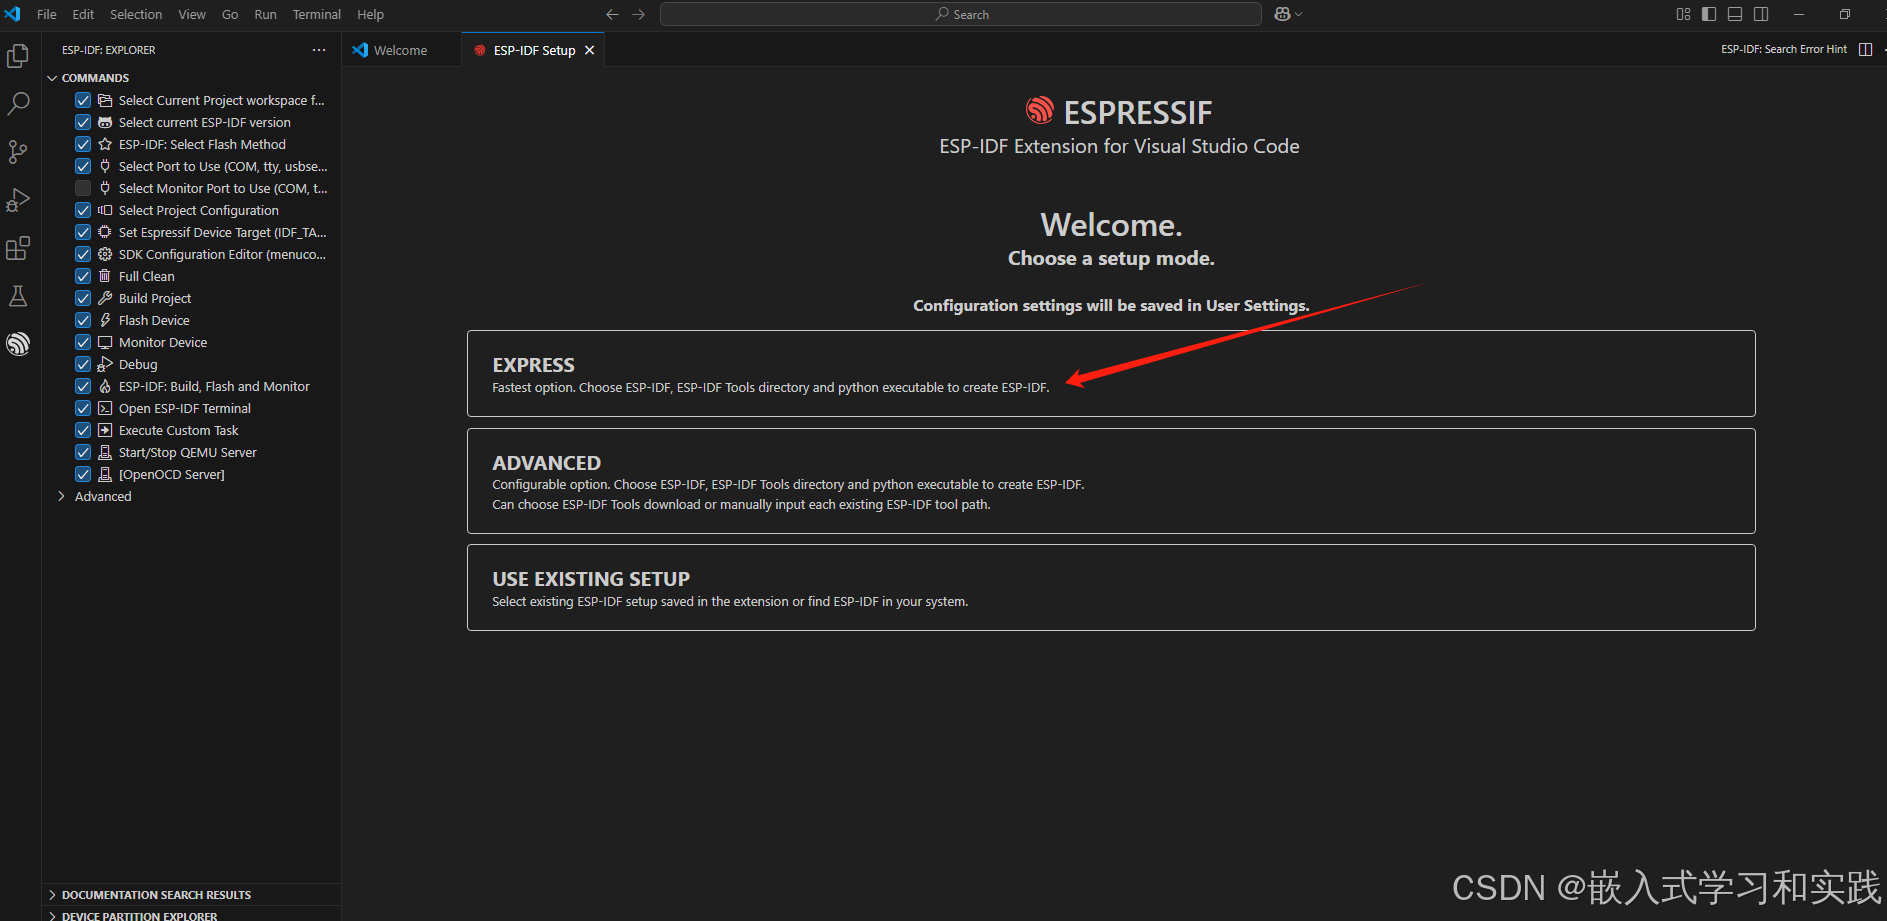Open ESP-IDF Explorer in activity bar

[18, 344]
